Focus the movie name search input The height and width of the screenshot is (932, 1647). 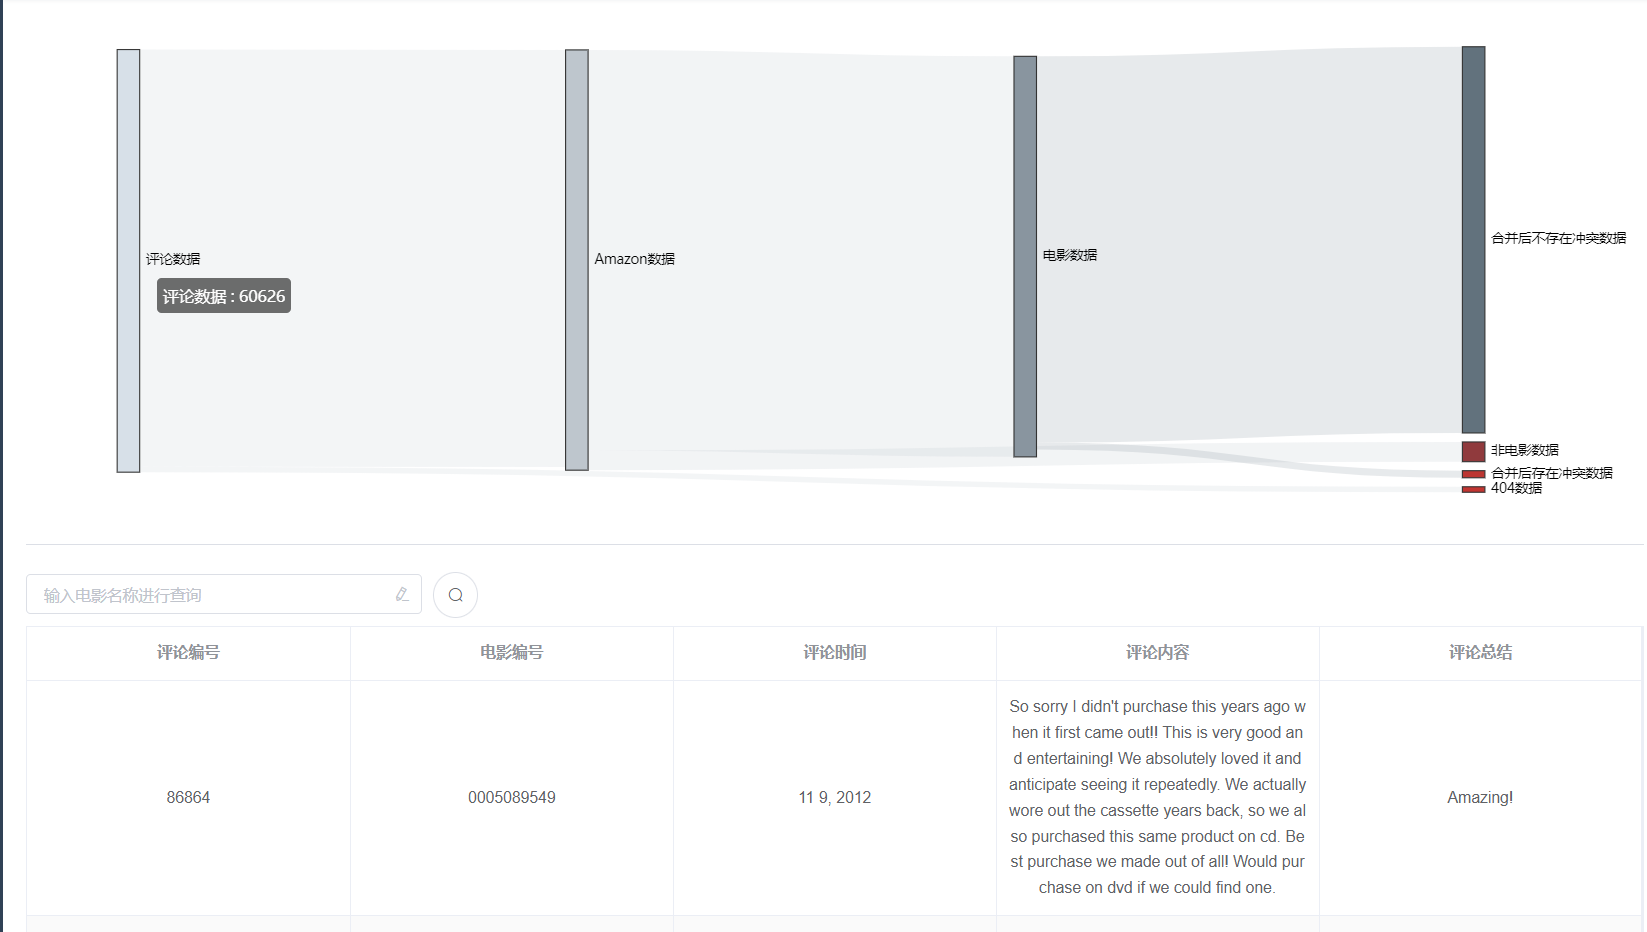(210, 595)
